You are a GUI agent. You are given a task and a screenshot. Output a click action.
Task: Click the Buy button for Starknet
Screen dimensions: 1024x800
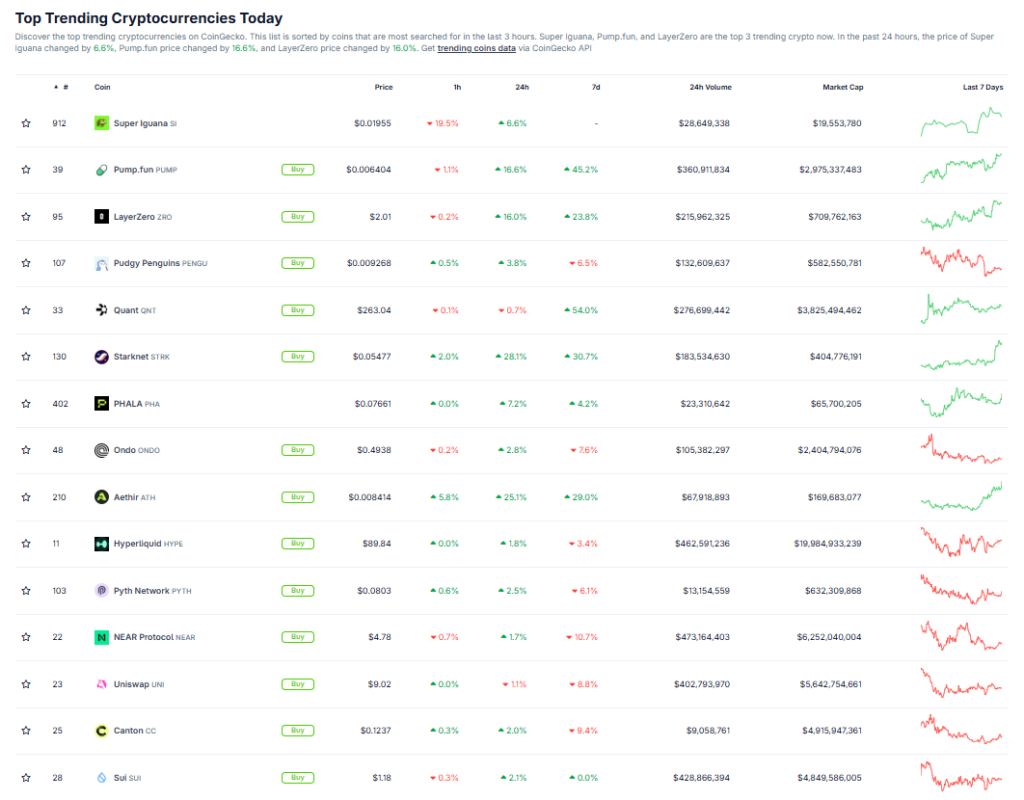point(298,357)
